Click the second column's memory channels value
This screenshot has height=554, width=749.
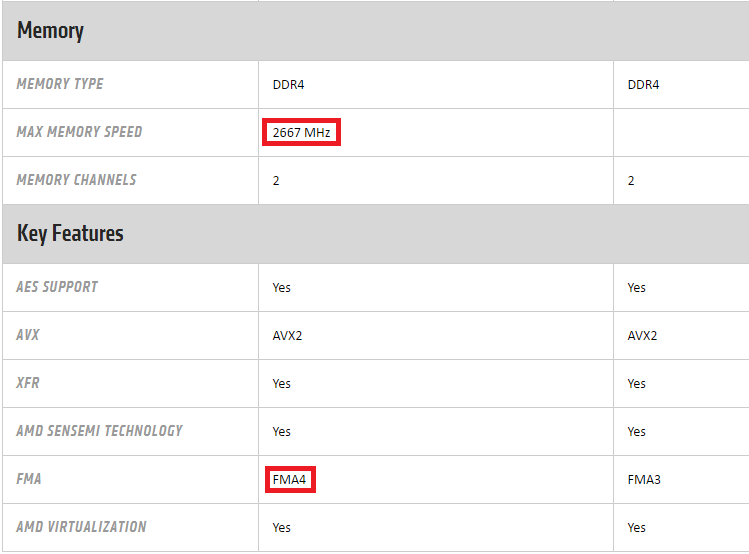[x=631, y=181]
